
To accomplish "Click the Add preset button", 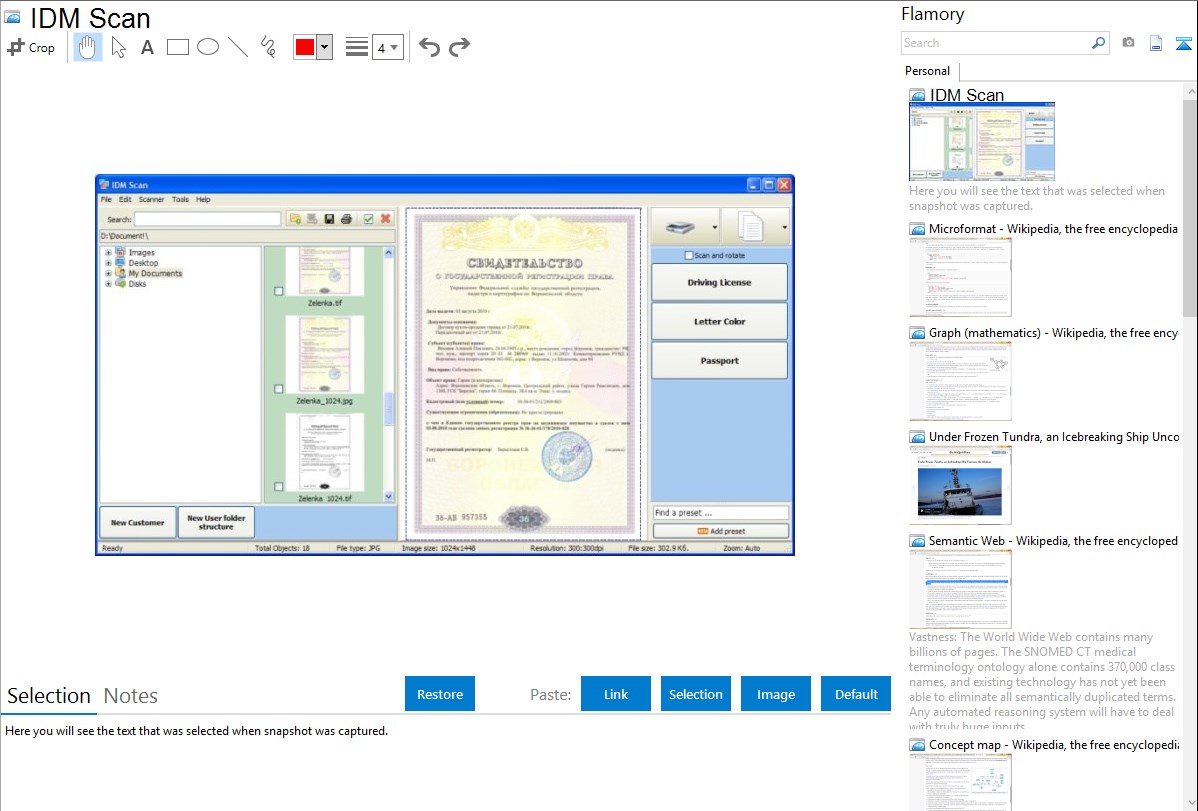I will pos(720,531).
